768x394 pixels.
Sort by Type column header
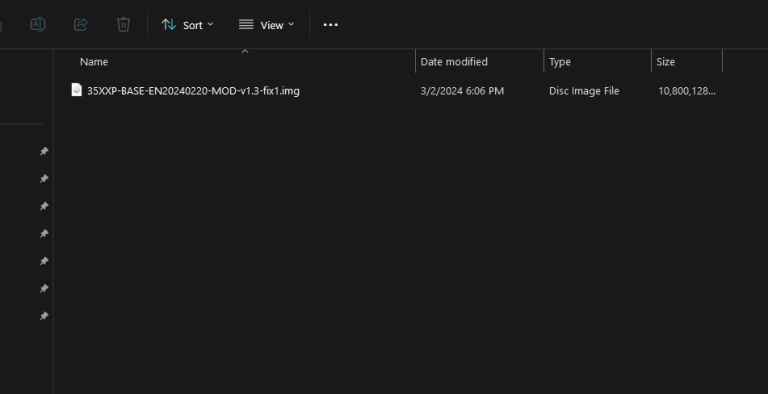tap(560, 62)
